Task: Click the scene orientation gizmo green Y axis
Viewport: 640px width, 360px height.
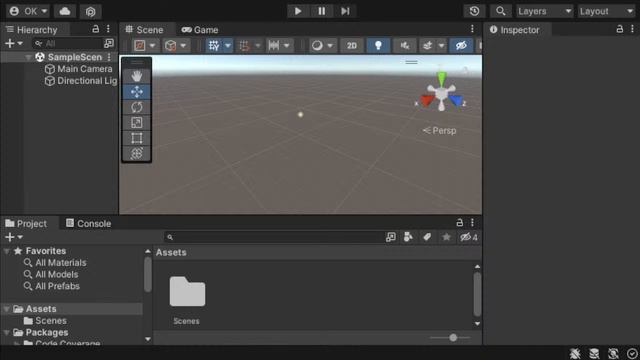Action: pos(441,78)
